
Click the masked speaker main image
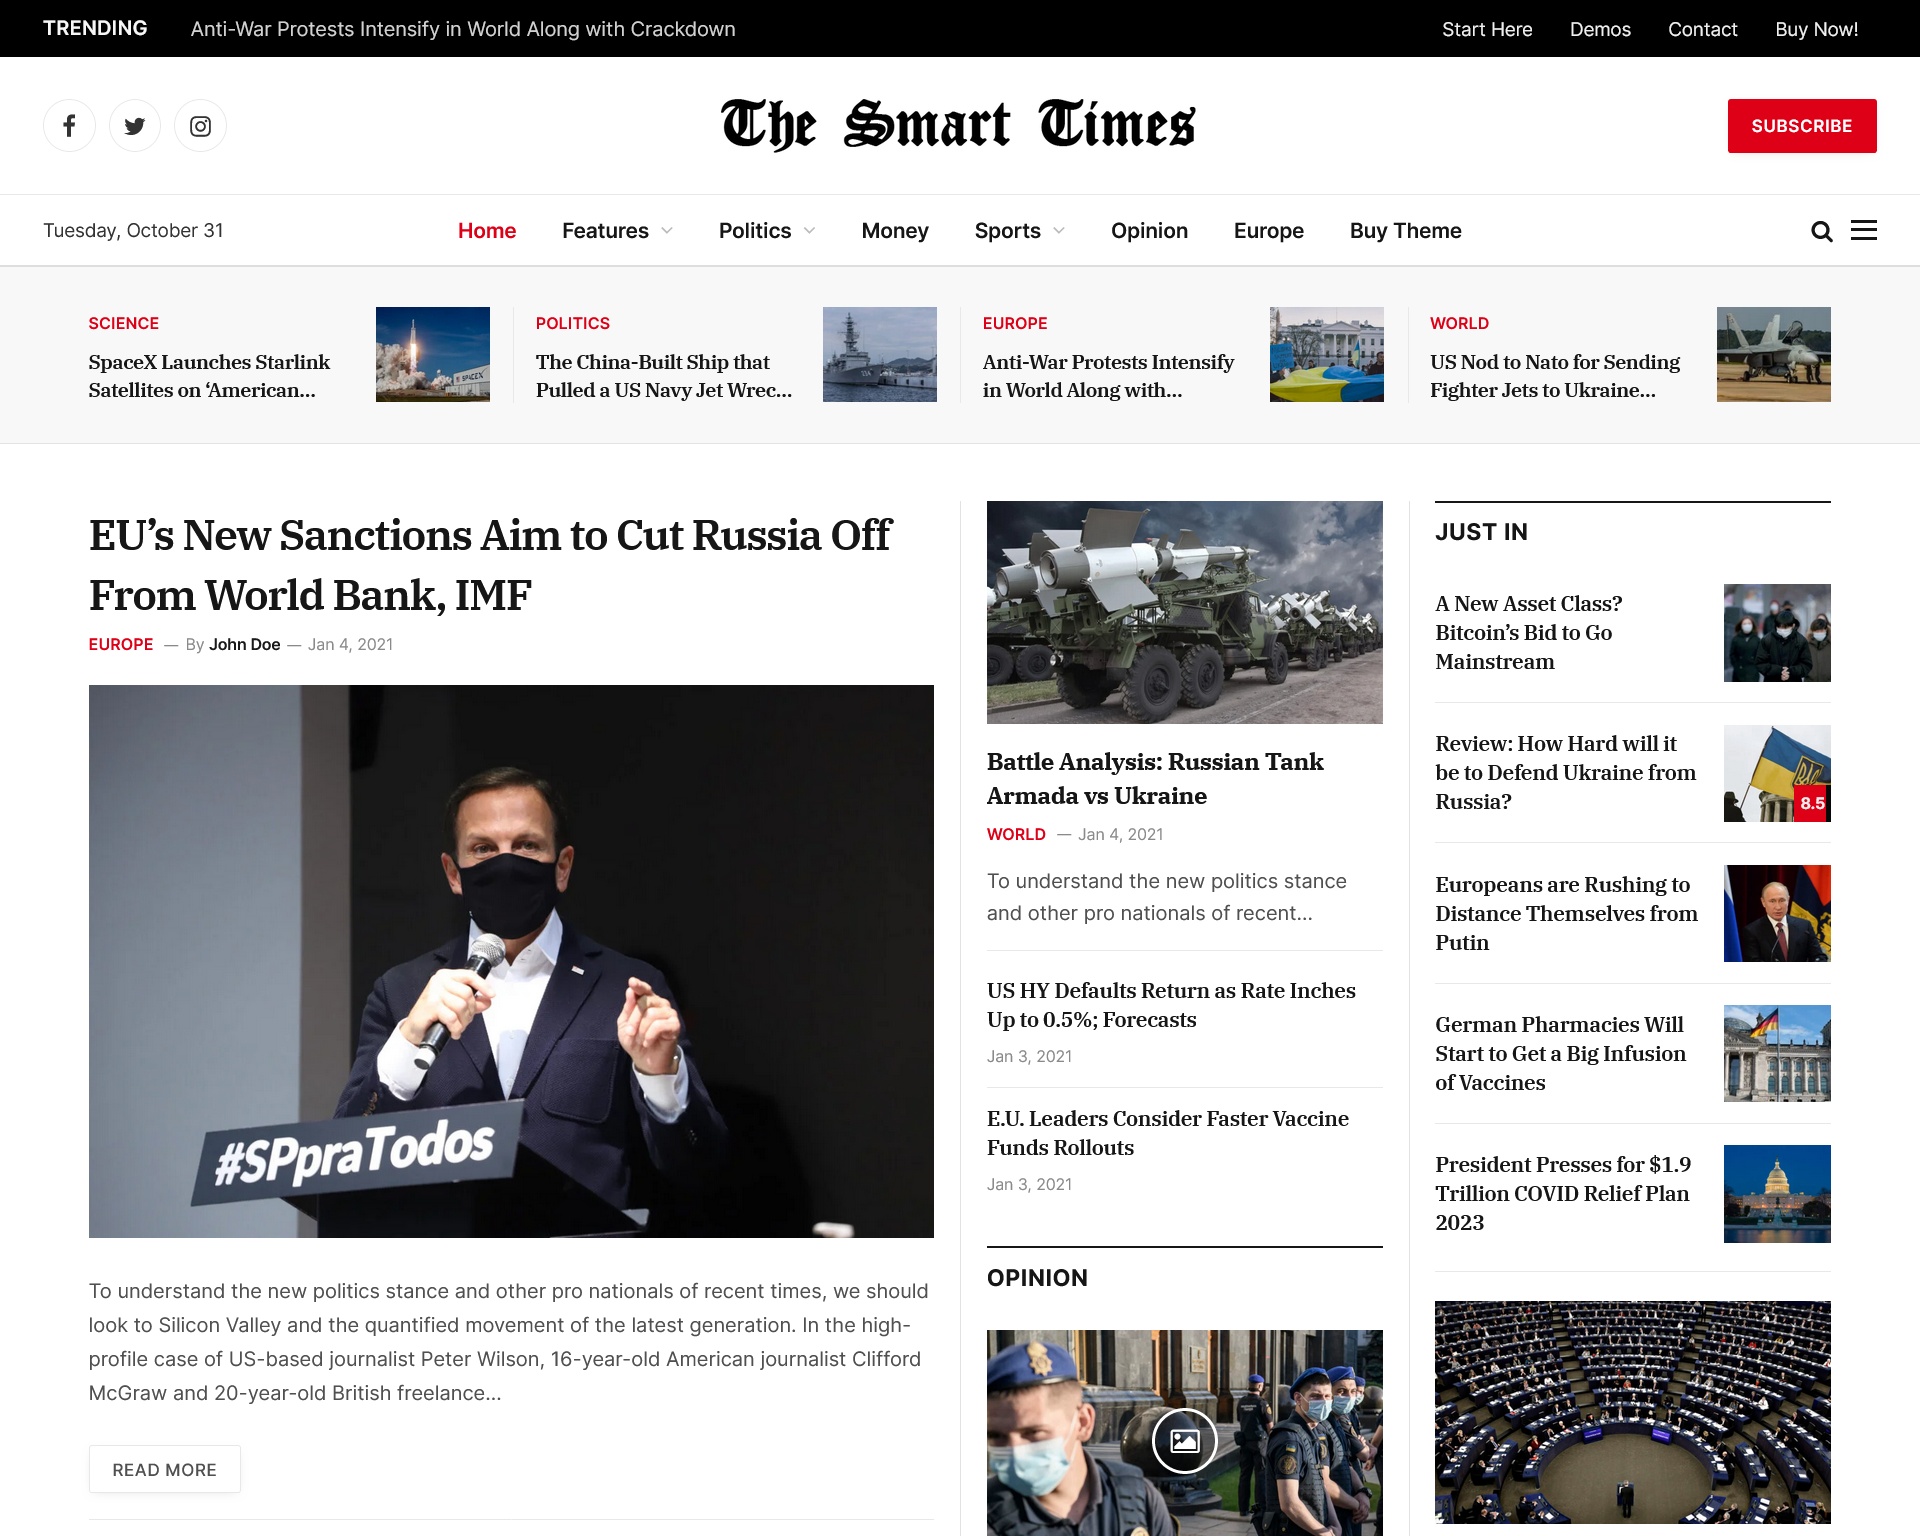(x=511, y=961)
